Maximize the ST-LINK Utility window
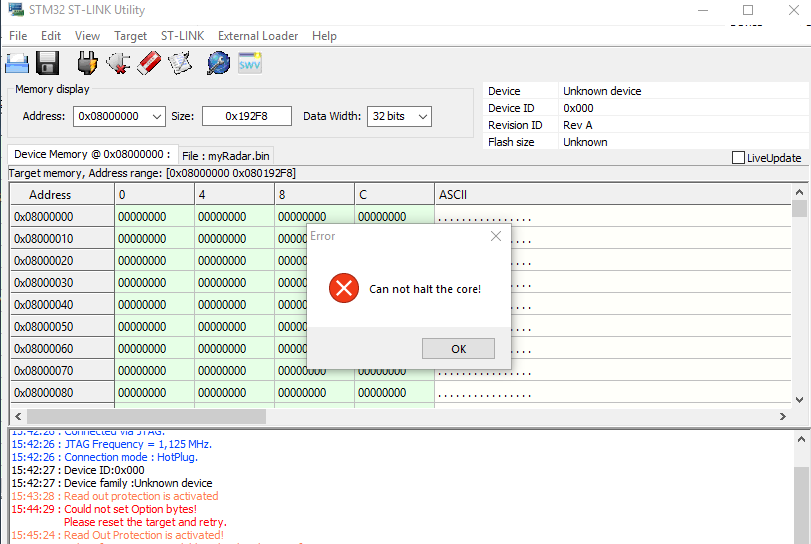This screenshot has height=544, width=811. point(748,10)
